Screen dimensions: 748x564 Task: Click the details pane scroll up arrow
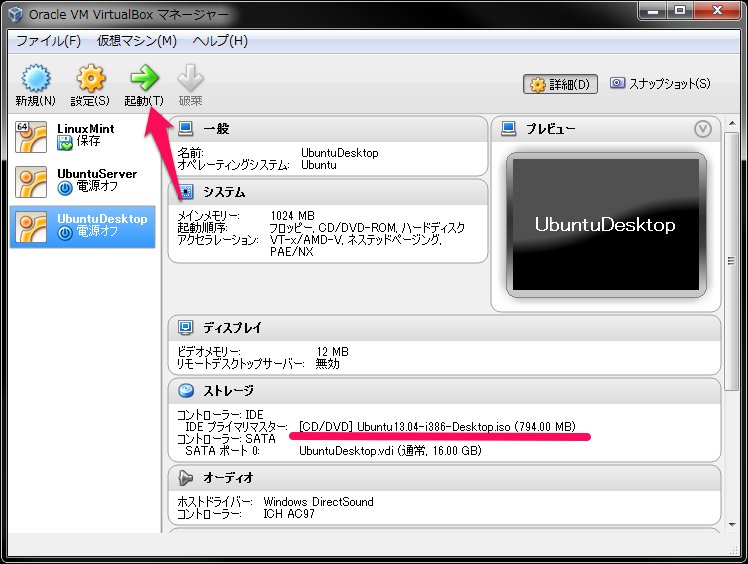pyautogui.click(x=732, y=124)
